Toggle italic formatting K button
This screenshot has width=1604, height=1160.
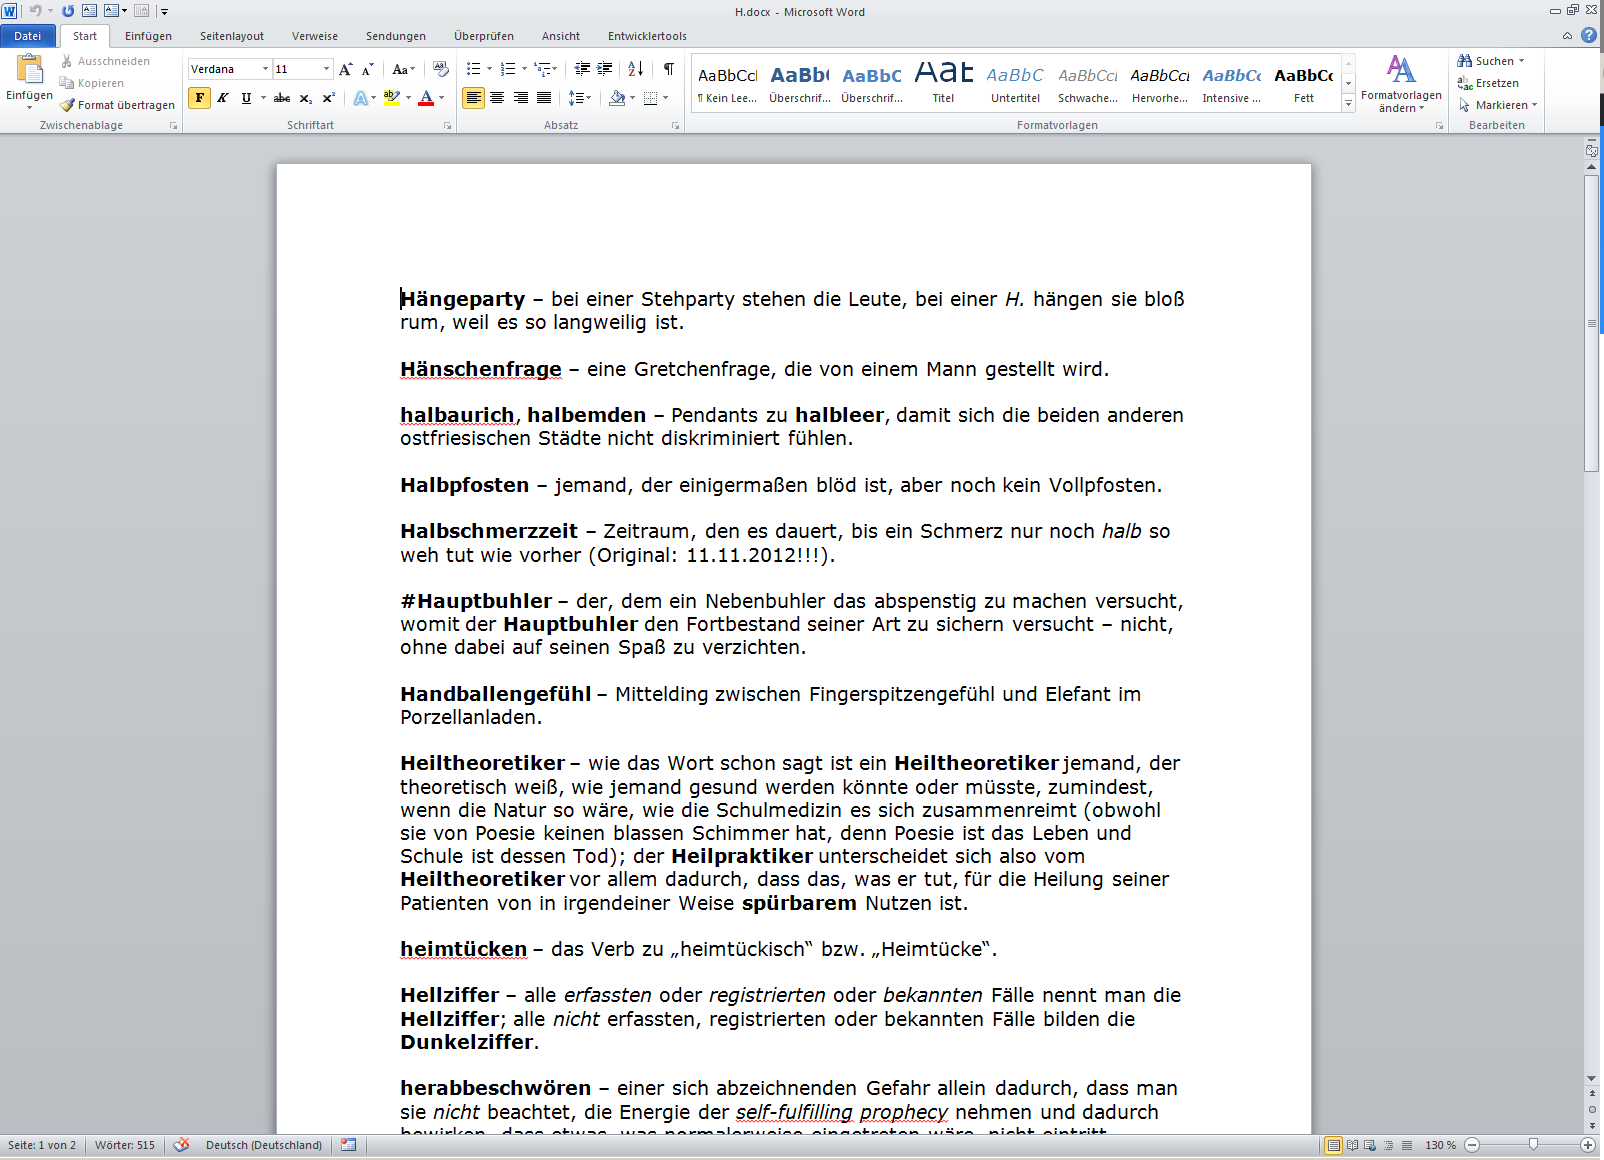tap(223, 98)
